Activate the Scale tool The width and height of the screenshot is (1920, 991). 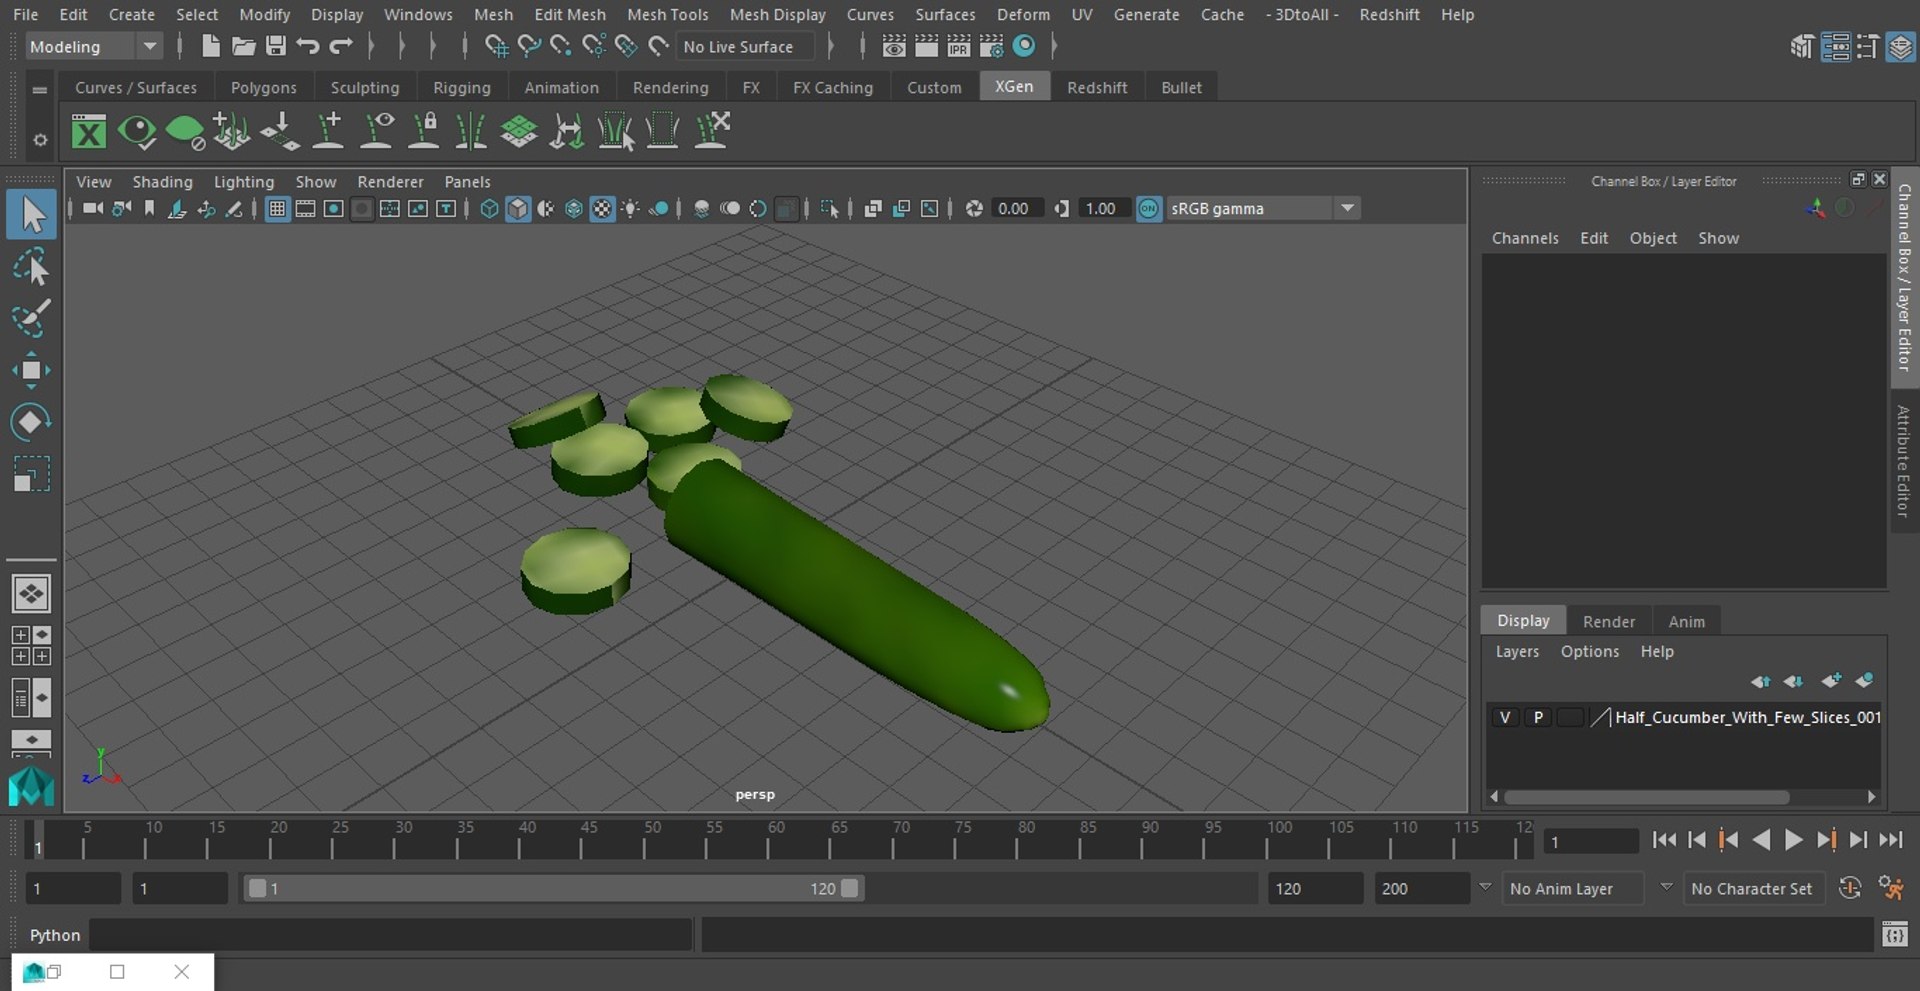pyautogui.click(x=31, y=474)
